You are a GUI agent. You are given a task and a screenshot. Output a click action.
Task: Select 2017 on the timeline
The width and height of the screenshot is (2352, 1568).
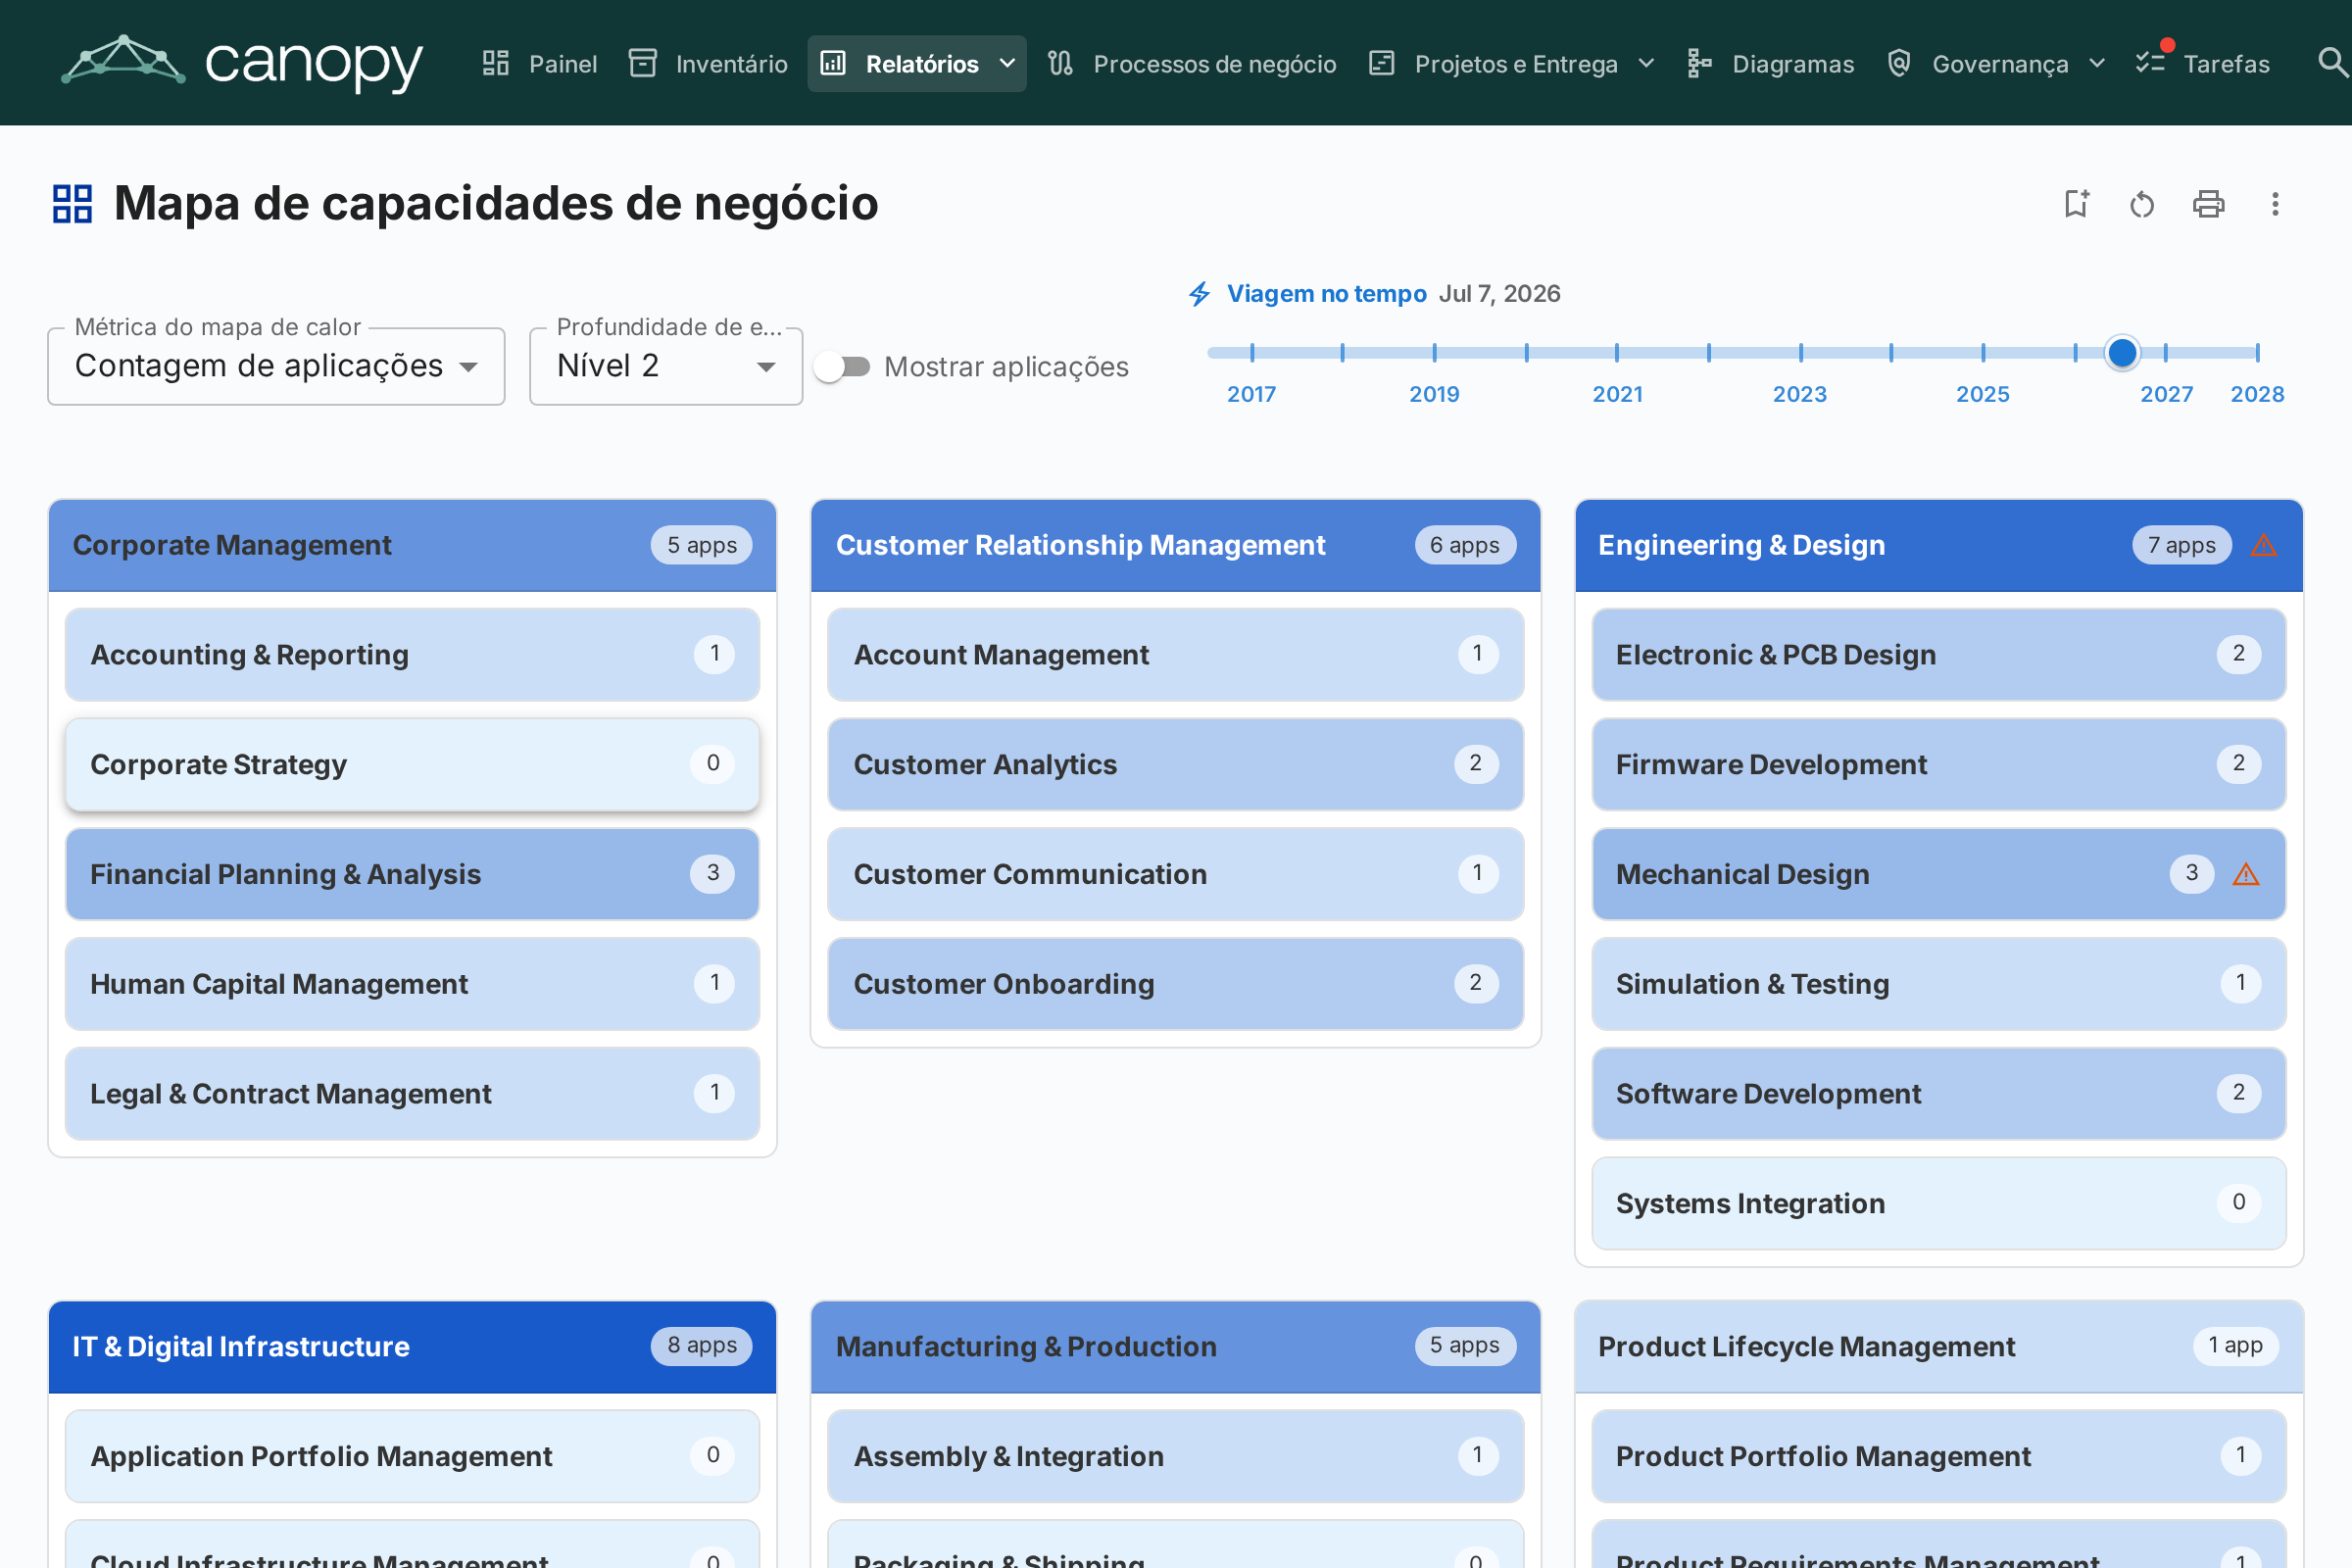pos(1251,394)
